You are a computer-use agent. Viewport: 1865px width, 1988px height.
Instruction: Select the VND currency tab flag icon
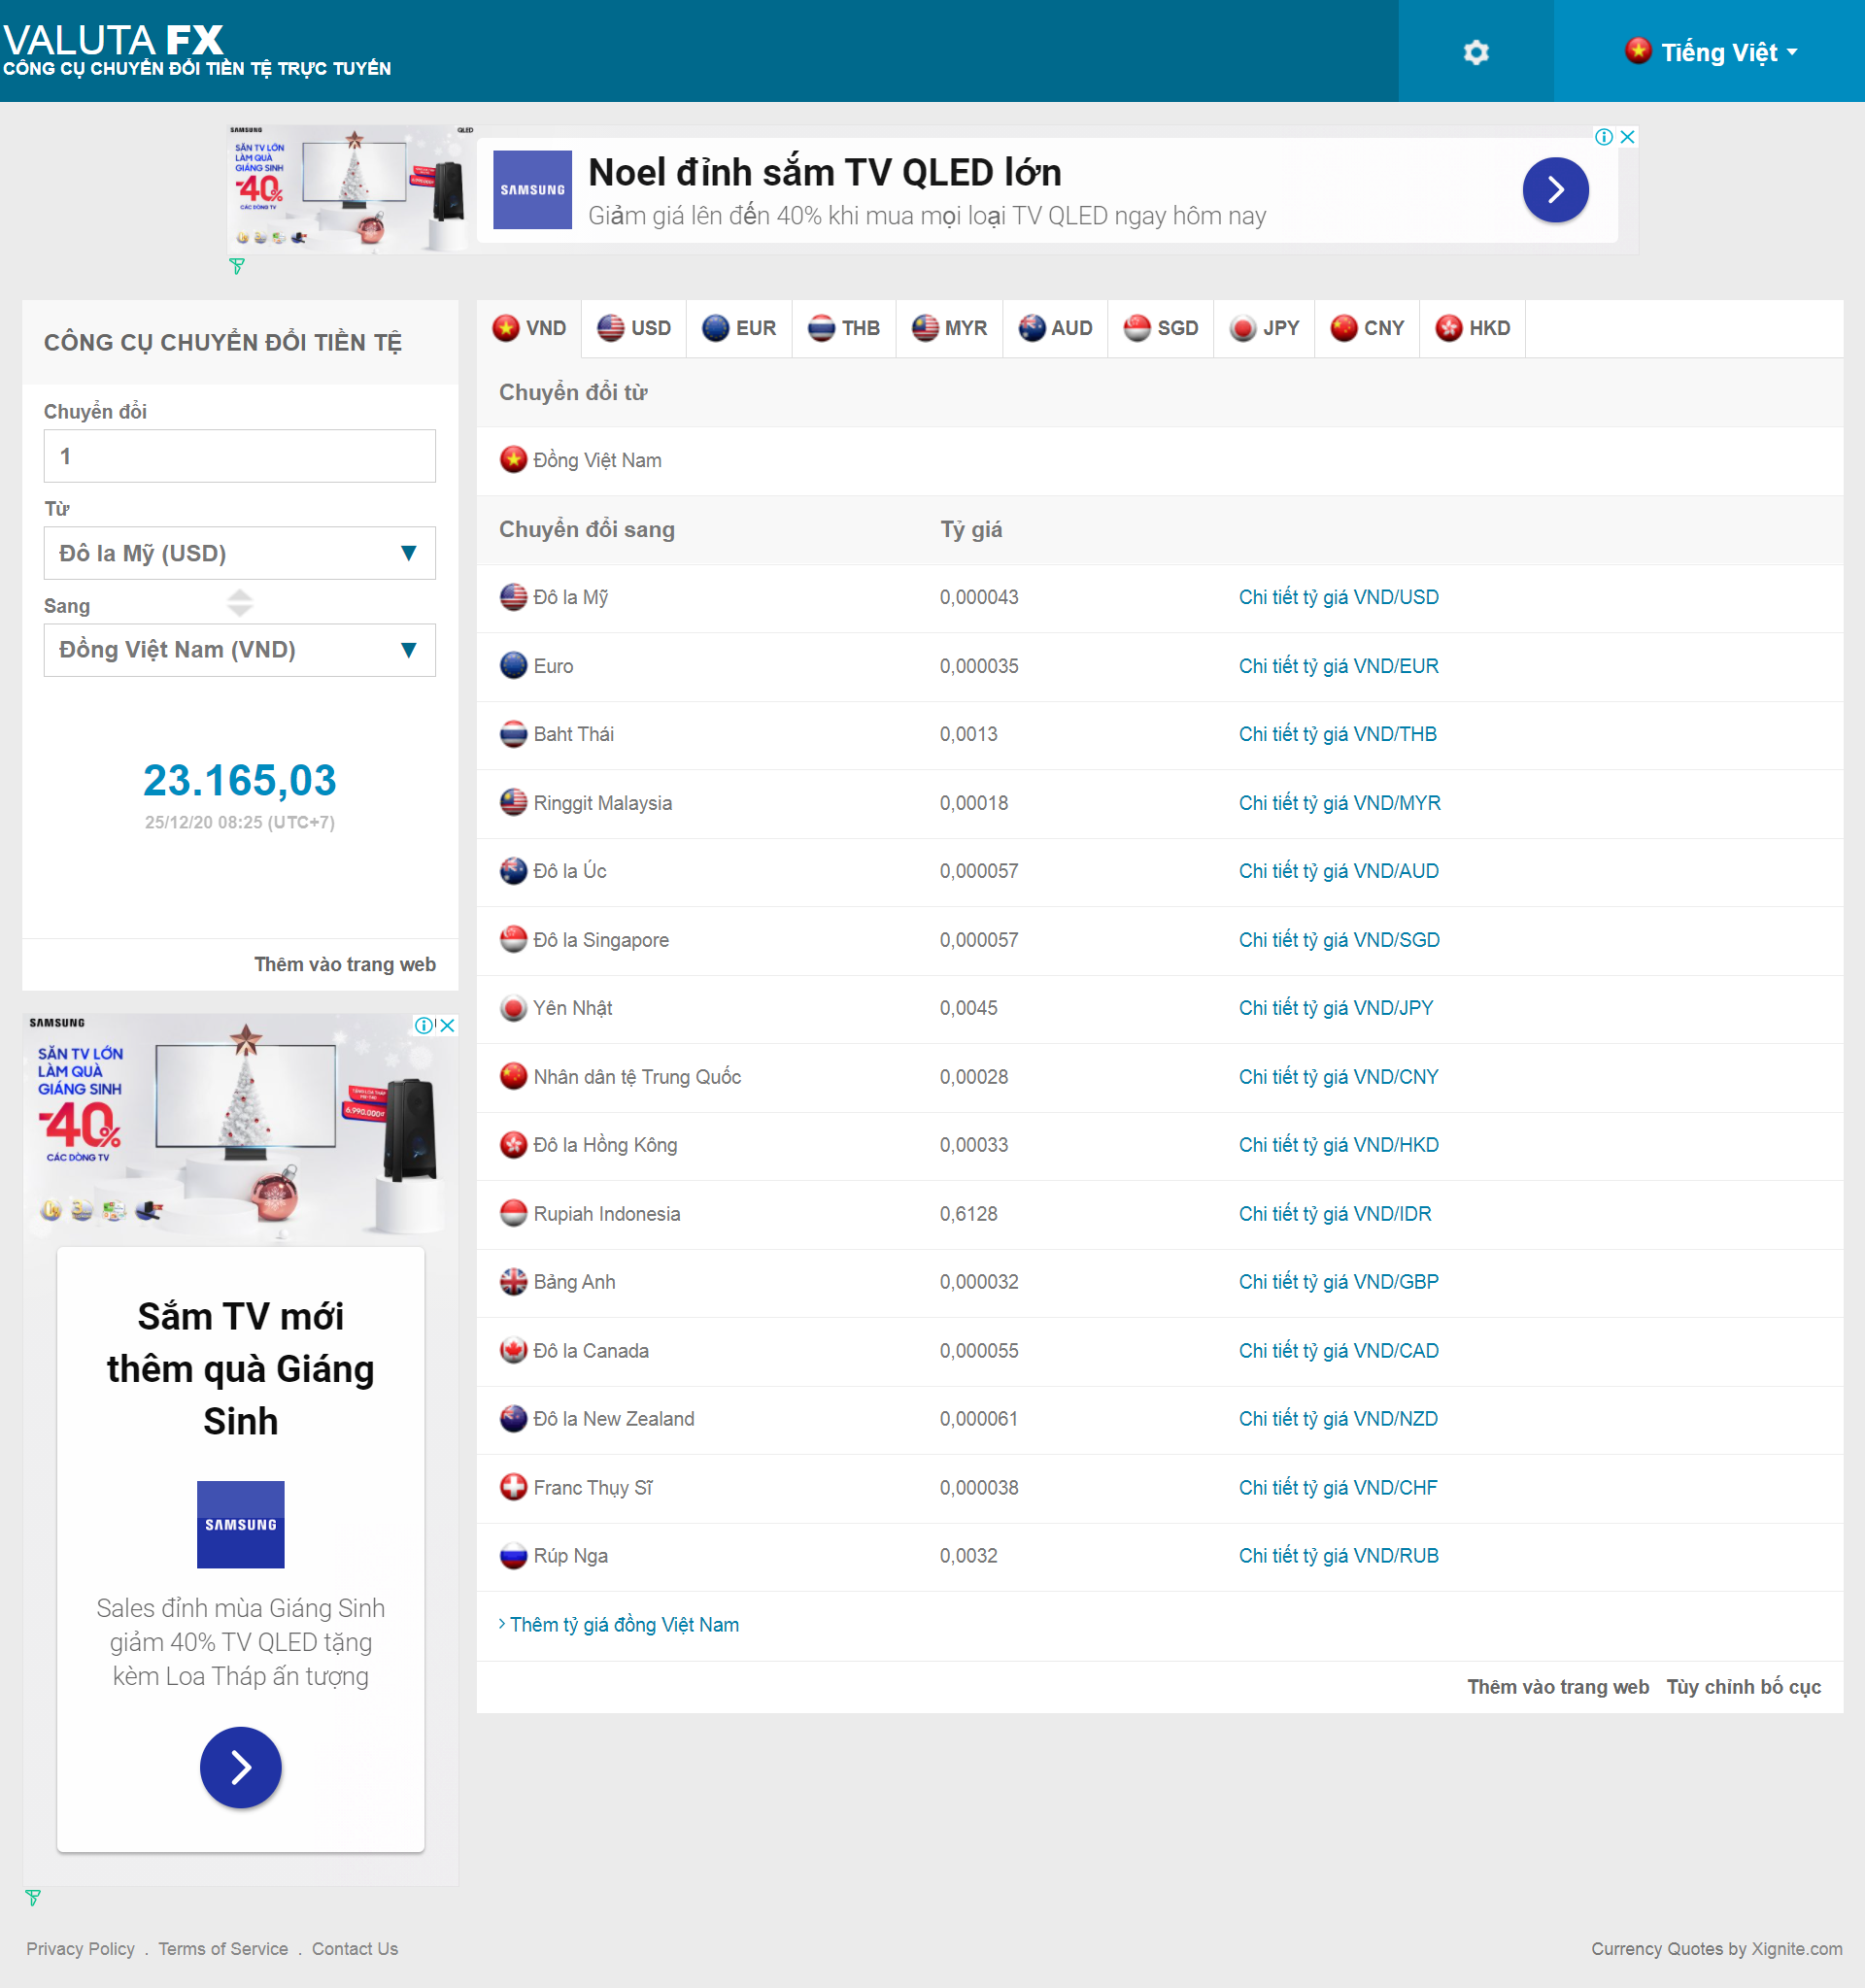(x=506, y=327)
